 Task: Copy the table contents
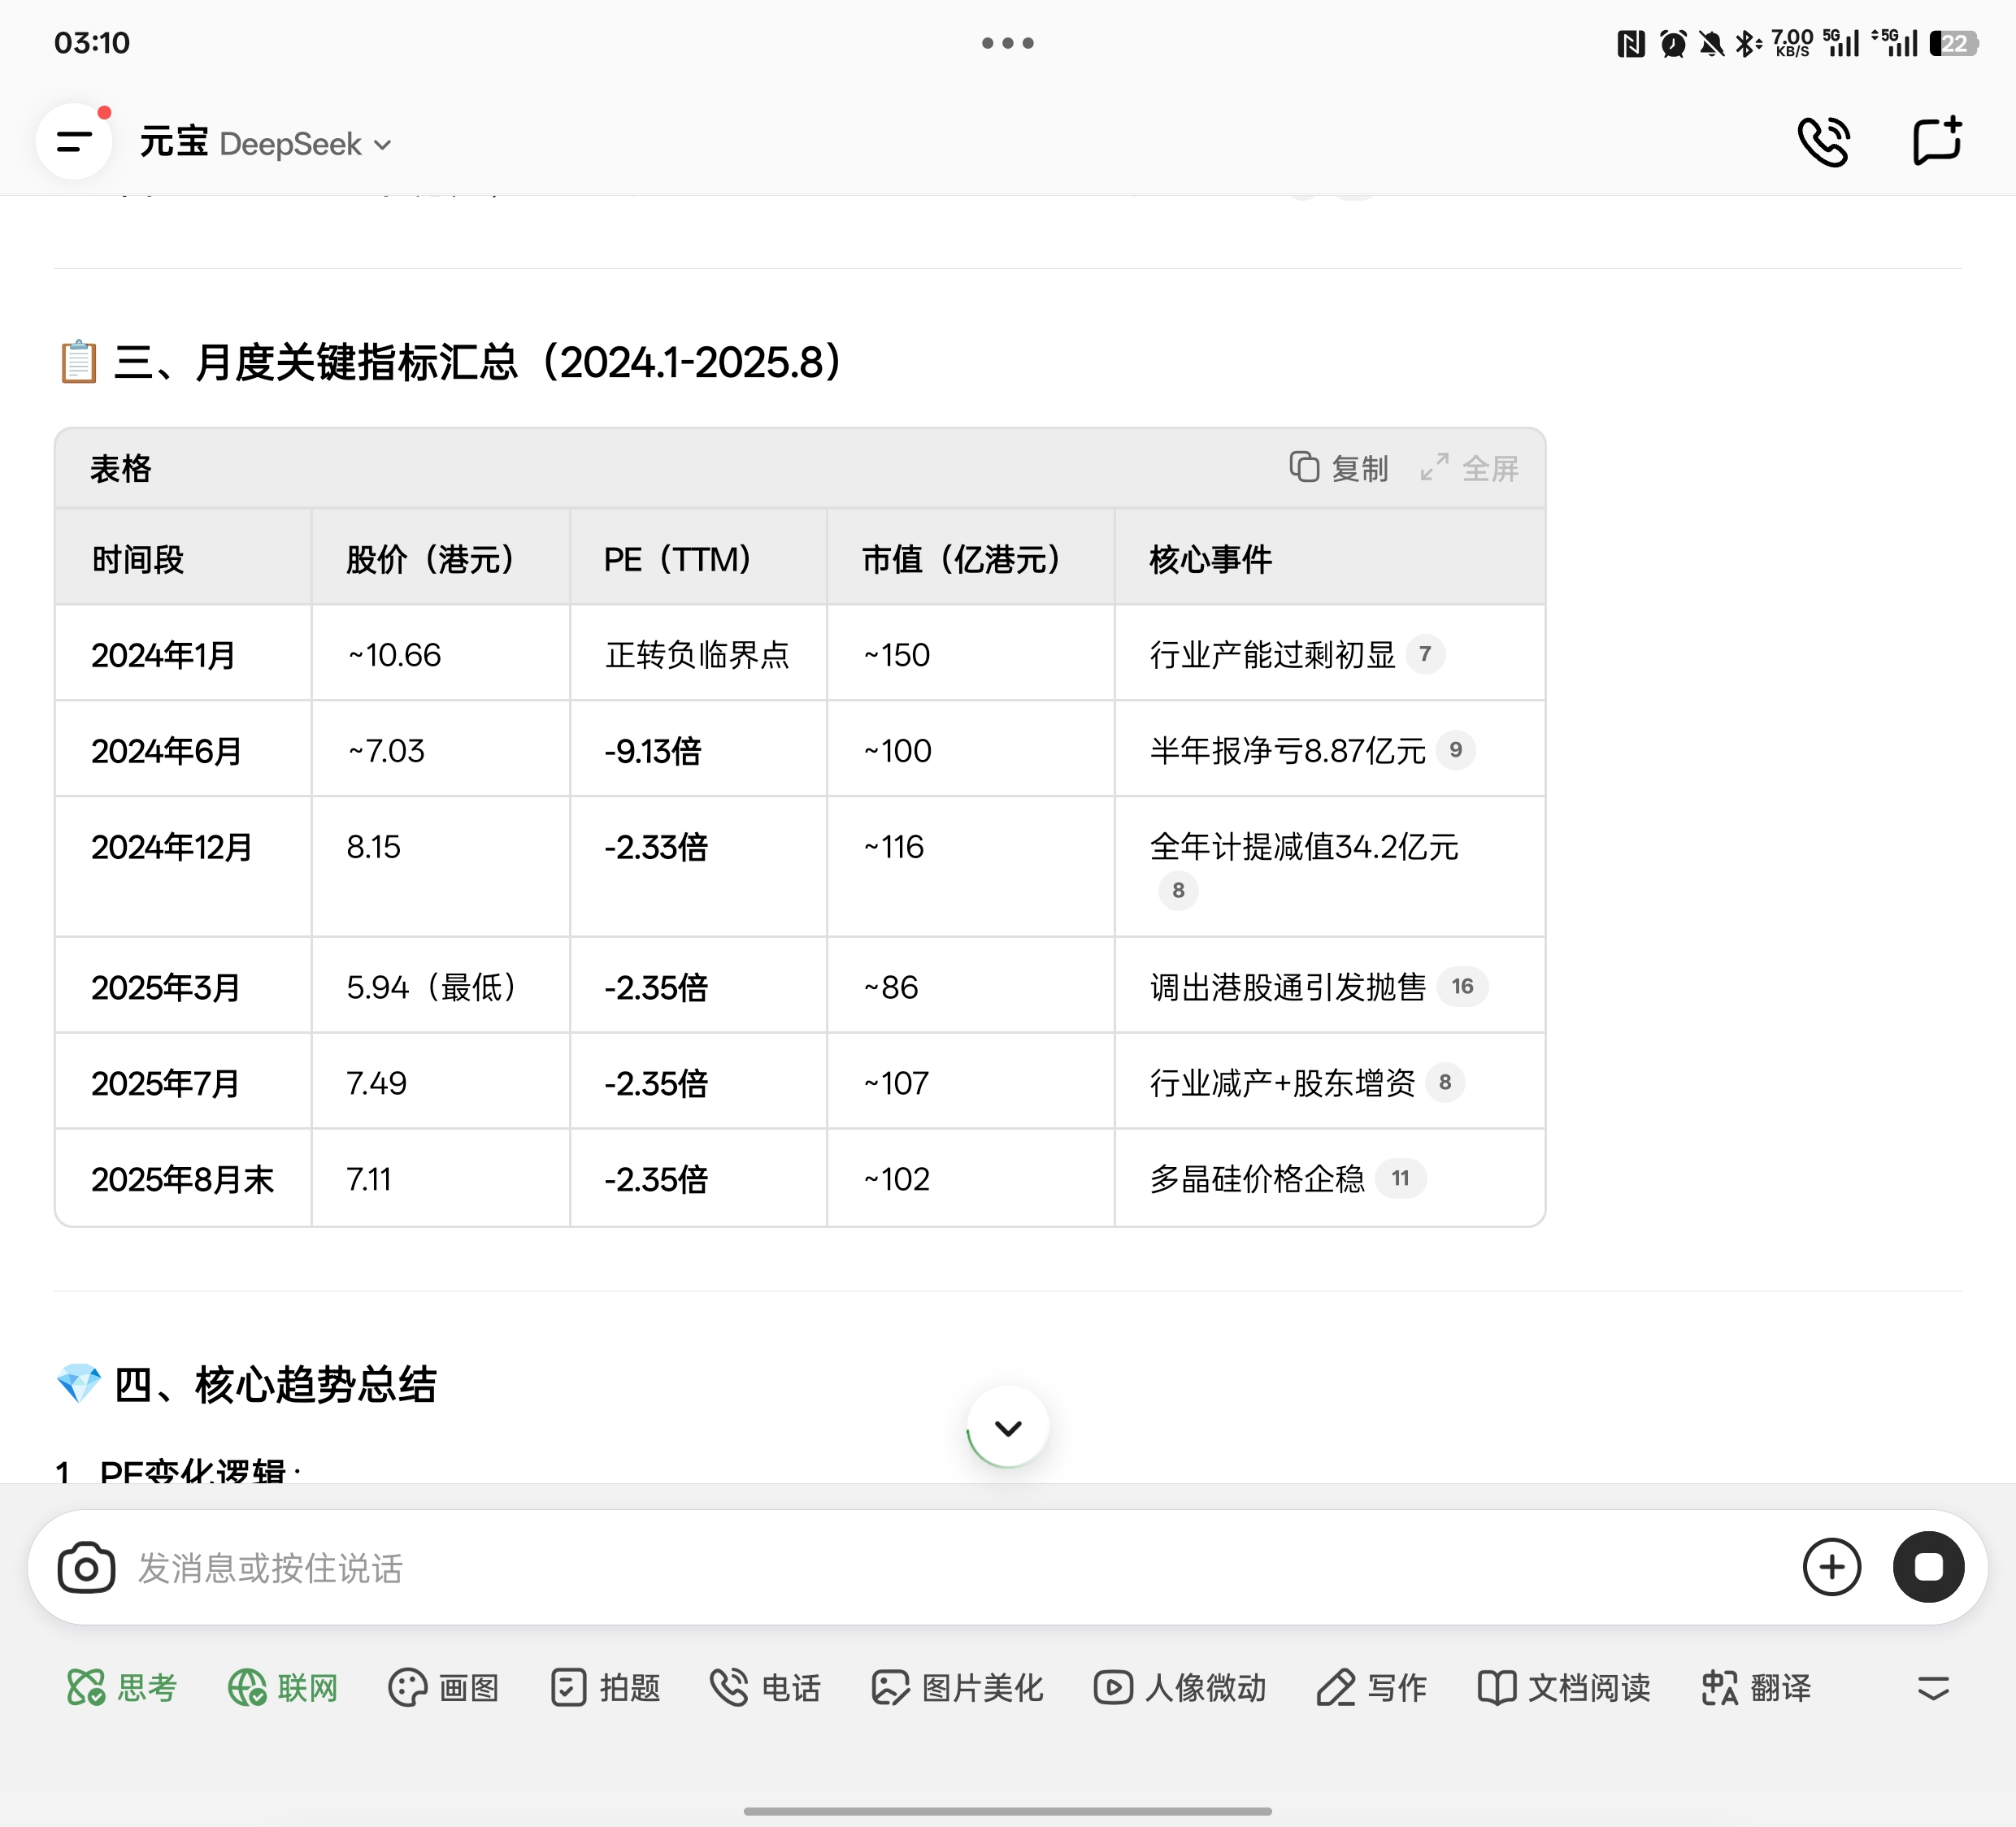coord(1339,468)
